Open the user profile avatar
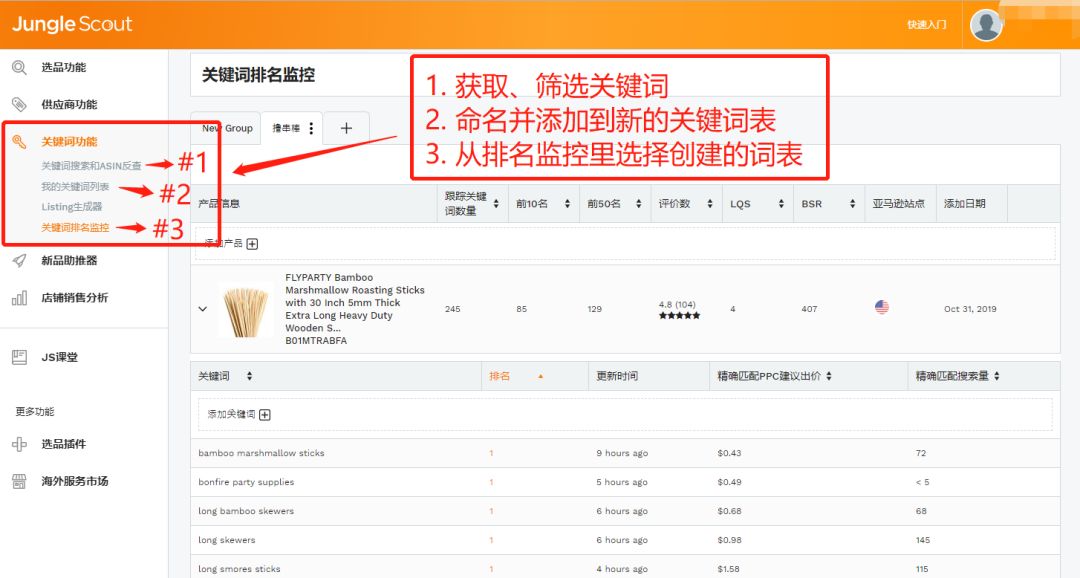The image size is (1080, 578). pos(986,25)
